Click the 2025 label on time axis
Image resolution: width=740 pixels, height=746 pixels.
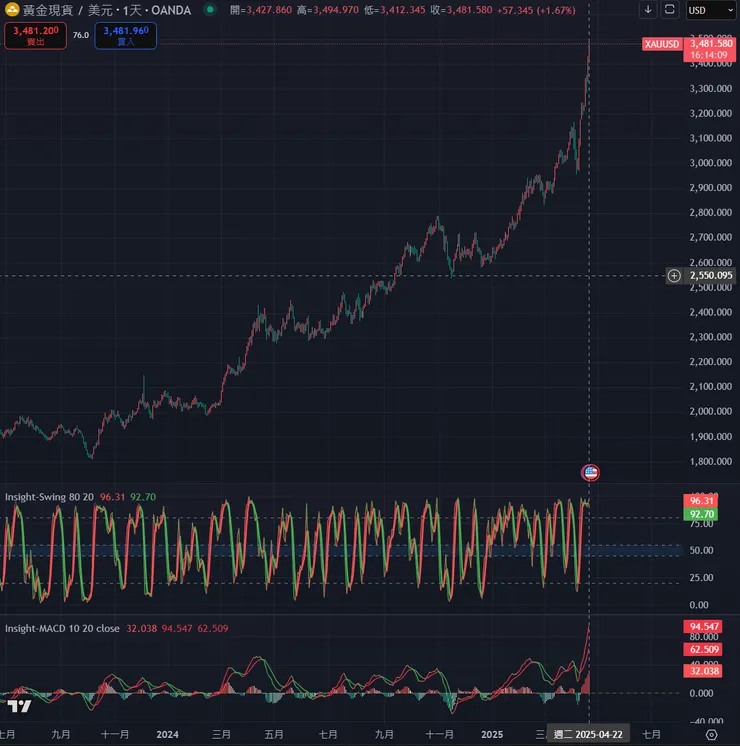tap(492, 735)
